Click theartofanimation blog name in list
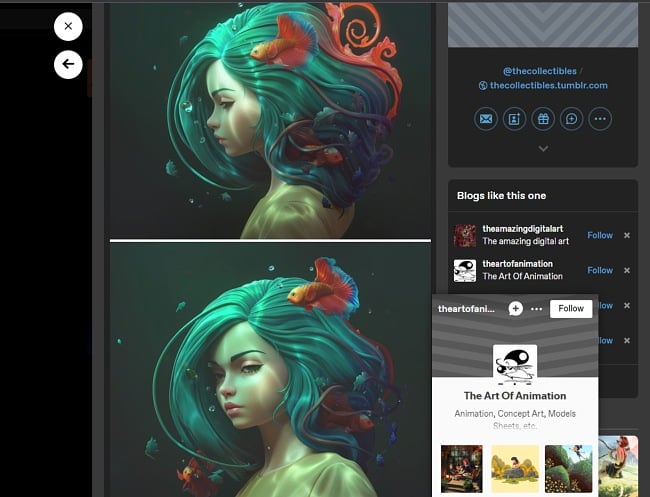This screenshot has width=650, height=497. [517, 264]
